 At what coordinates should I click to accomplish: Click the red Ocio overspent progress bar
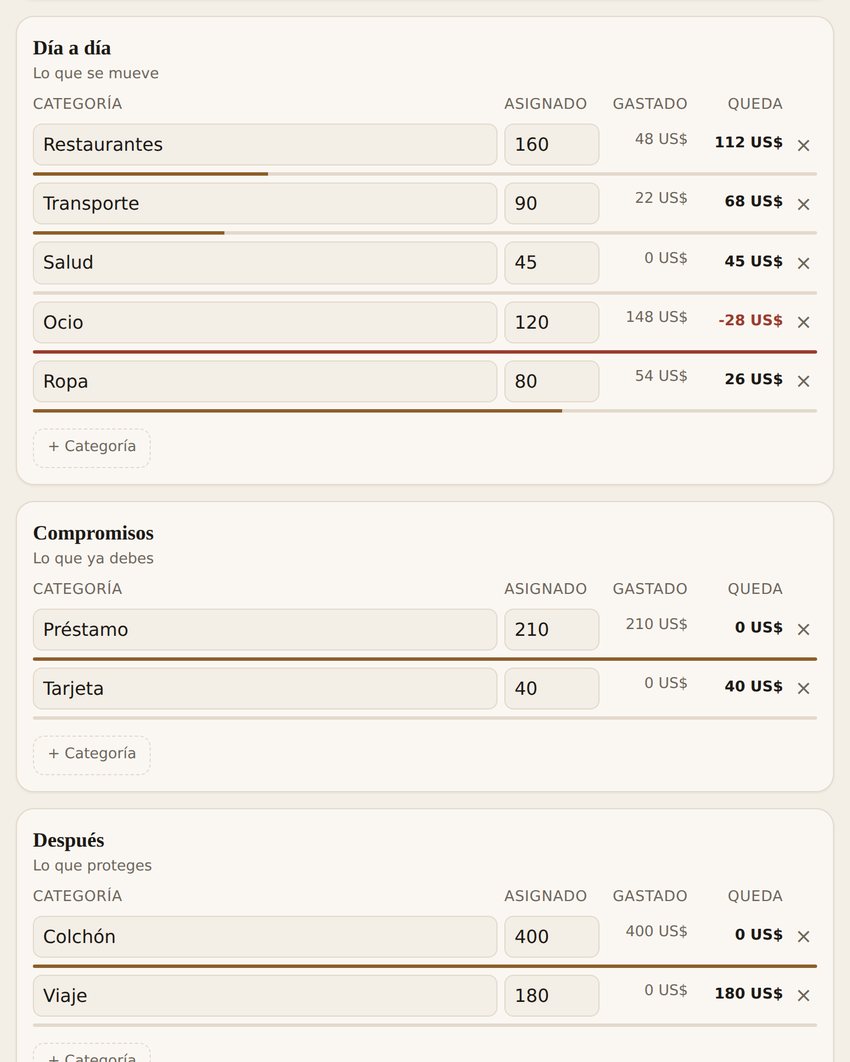click(x=425, y=352)
